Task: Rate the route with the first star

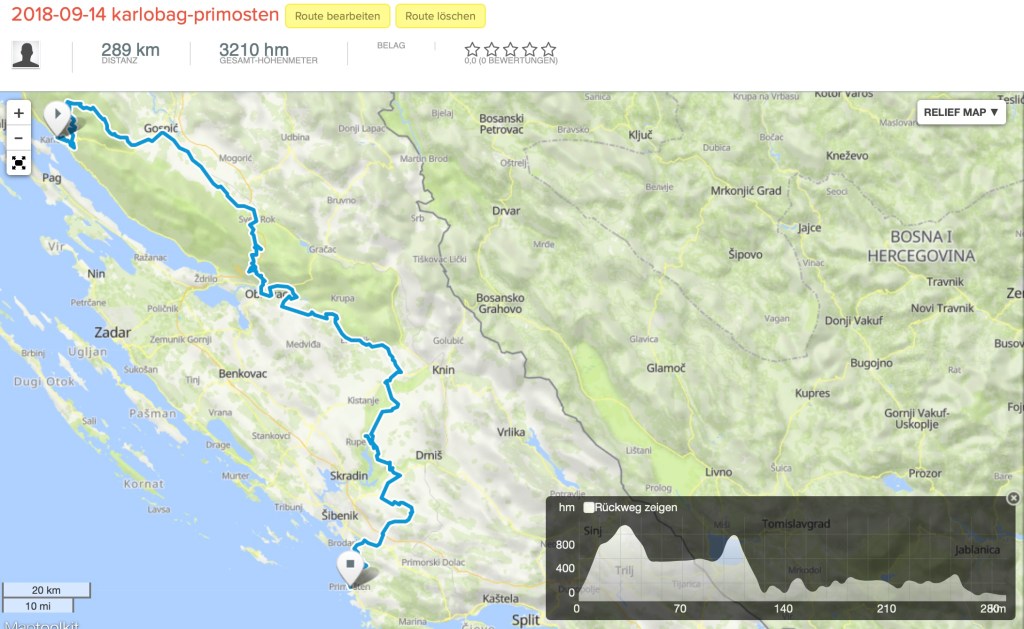Action: [472, 49]
